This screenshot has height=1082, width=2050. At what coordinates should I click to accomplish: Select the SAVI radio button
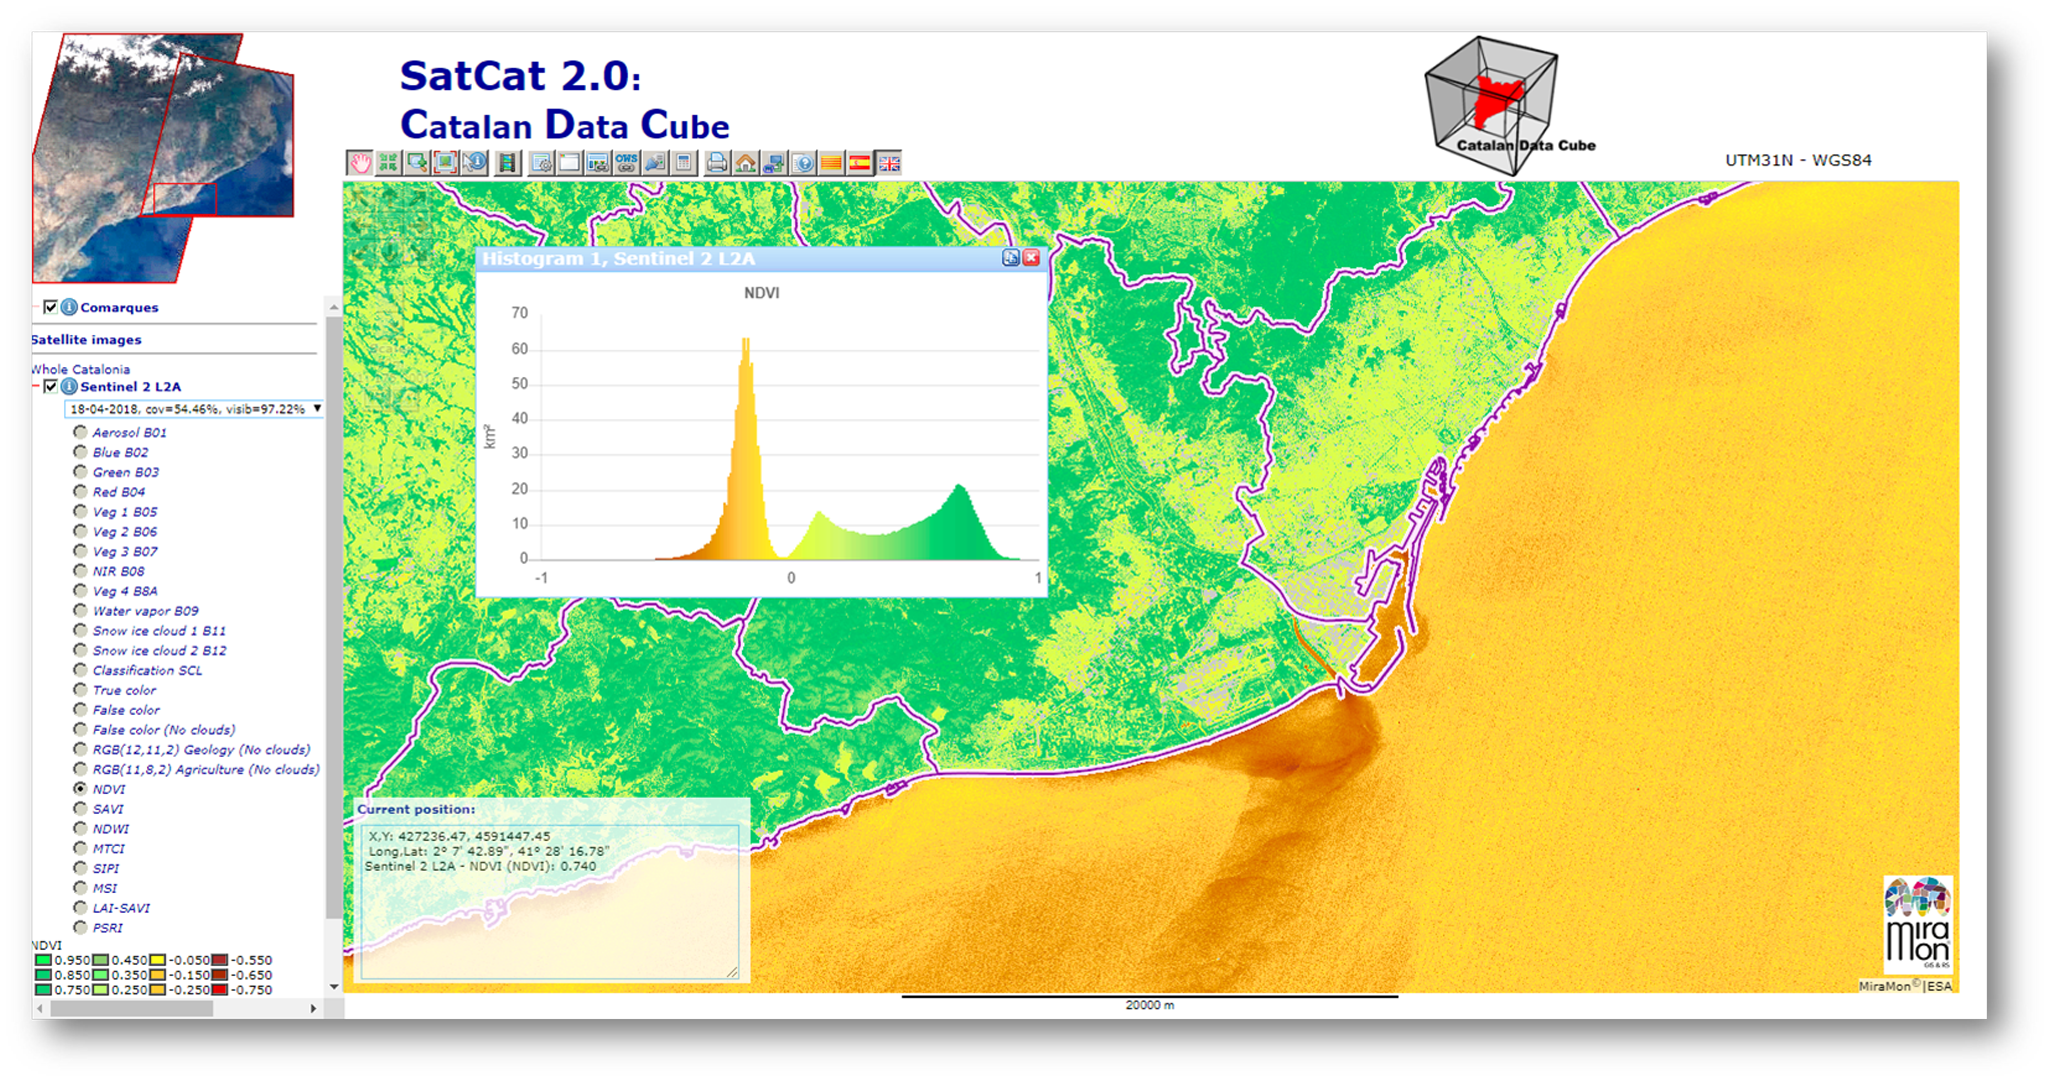pyautogui.click(x=80, y=808)
